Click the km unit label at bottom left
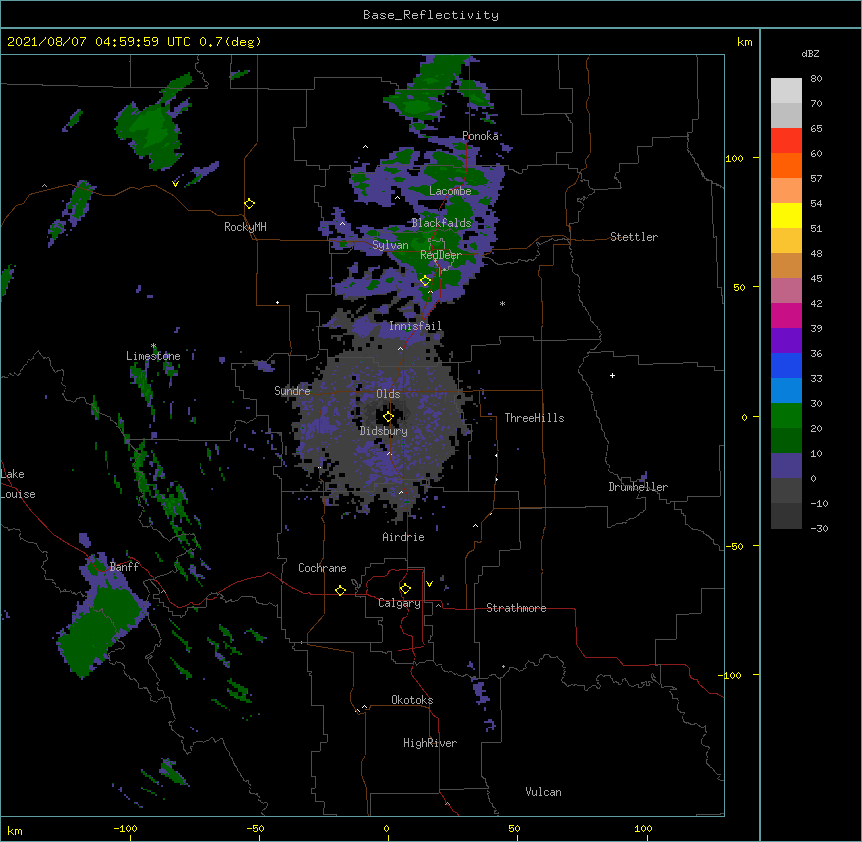Screen dimensions: 862x842 click(15, 830)
